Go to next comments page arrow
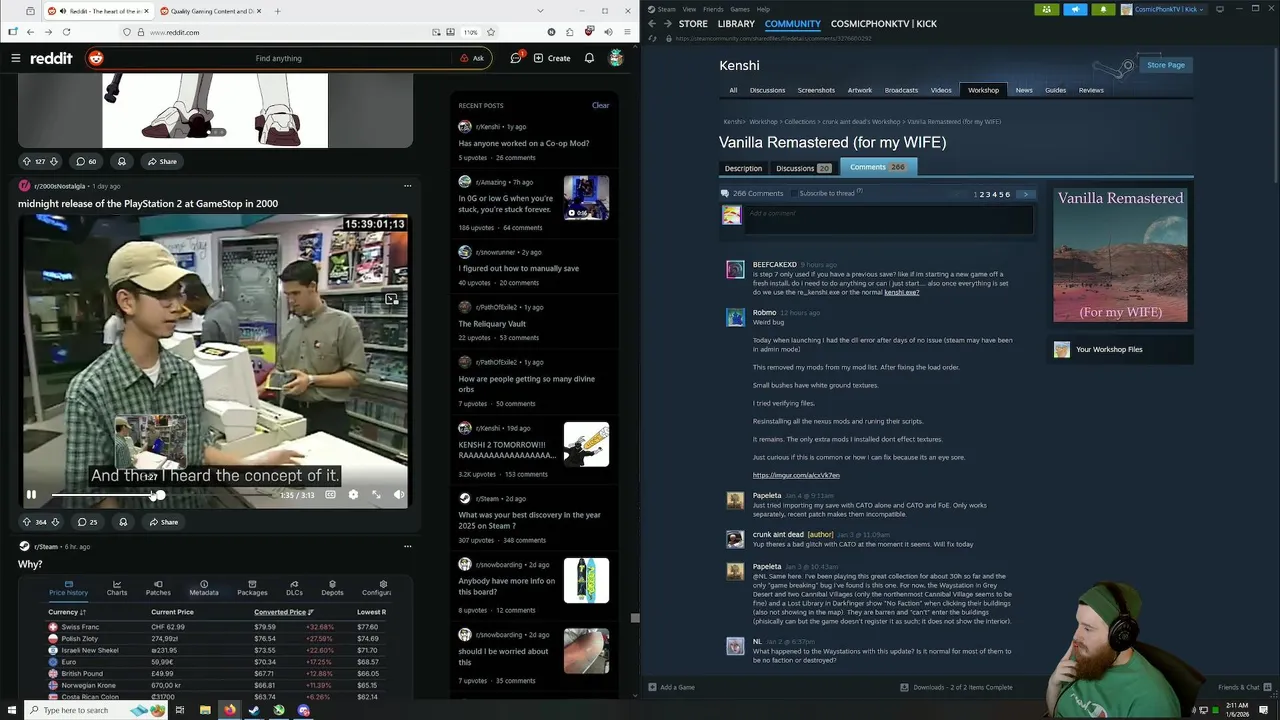 pos(1025,194)
